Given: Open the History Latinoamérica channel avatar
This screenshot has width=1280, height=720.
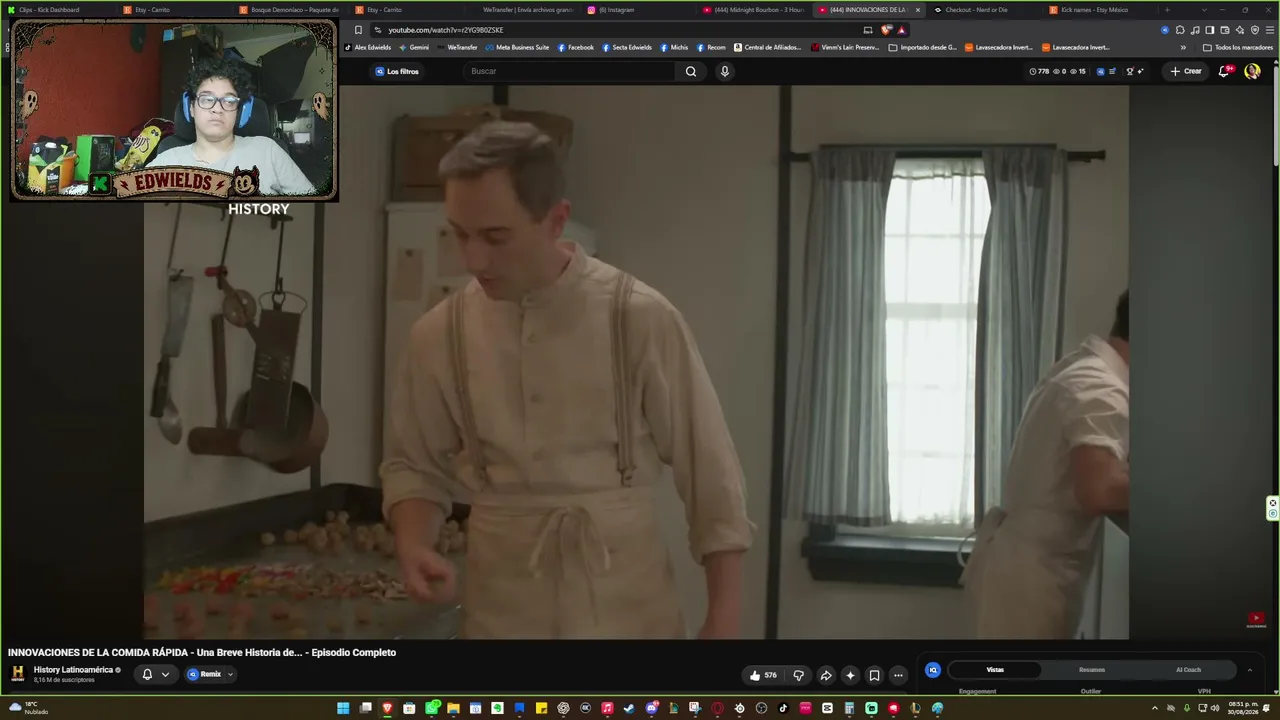Looking at the screenshot, I should pos(18,673).
